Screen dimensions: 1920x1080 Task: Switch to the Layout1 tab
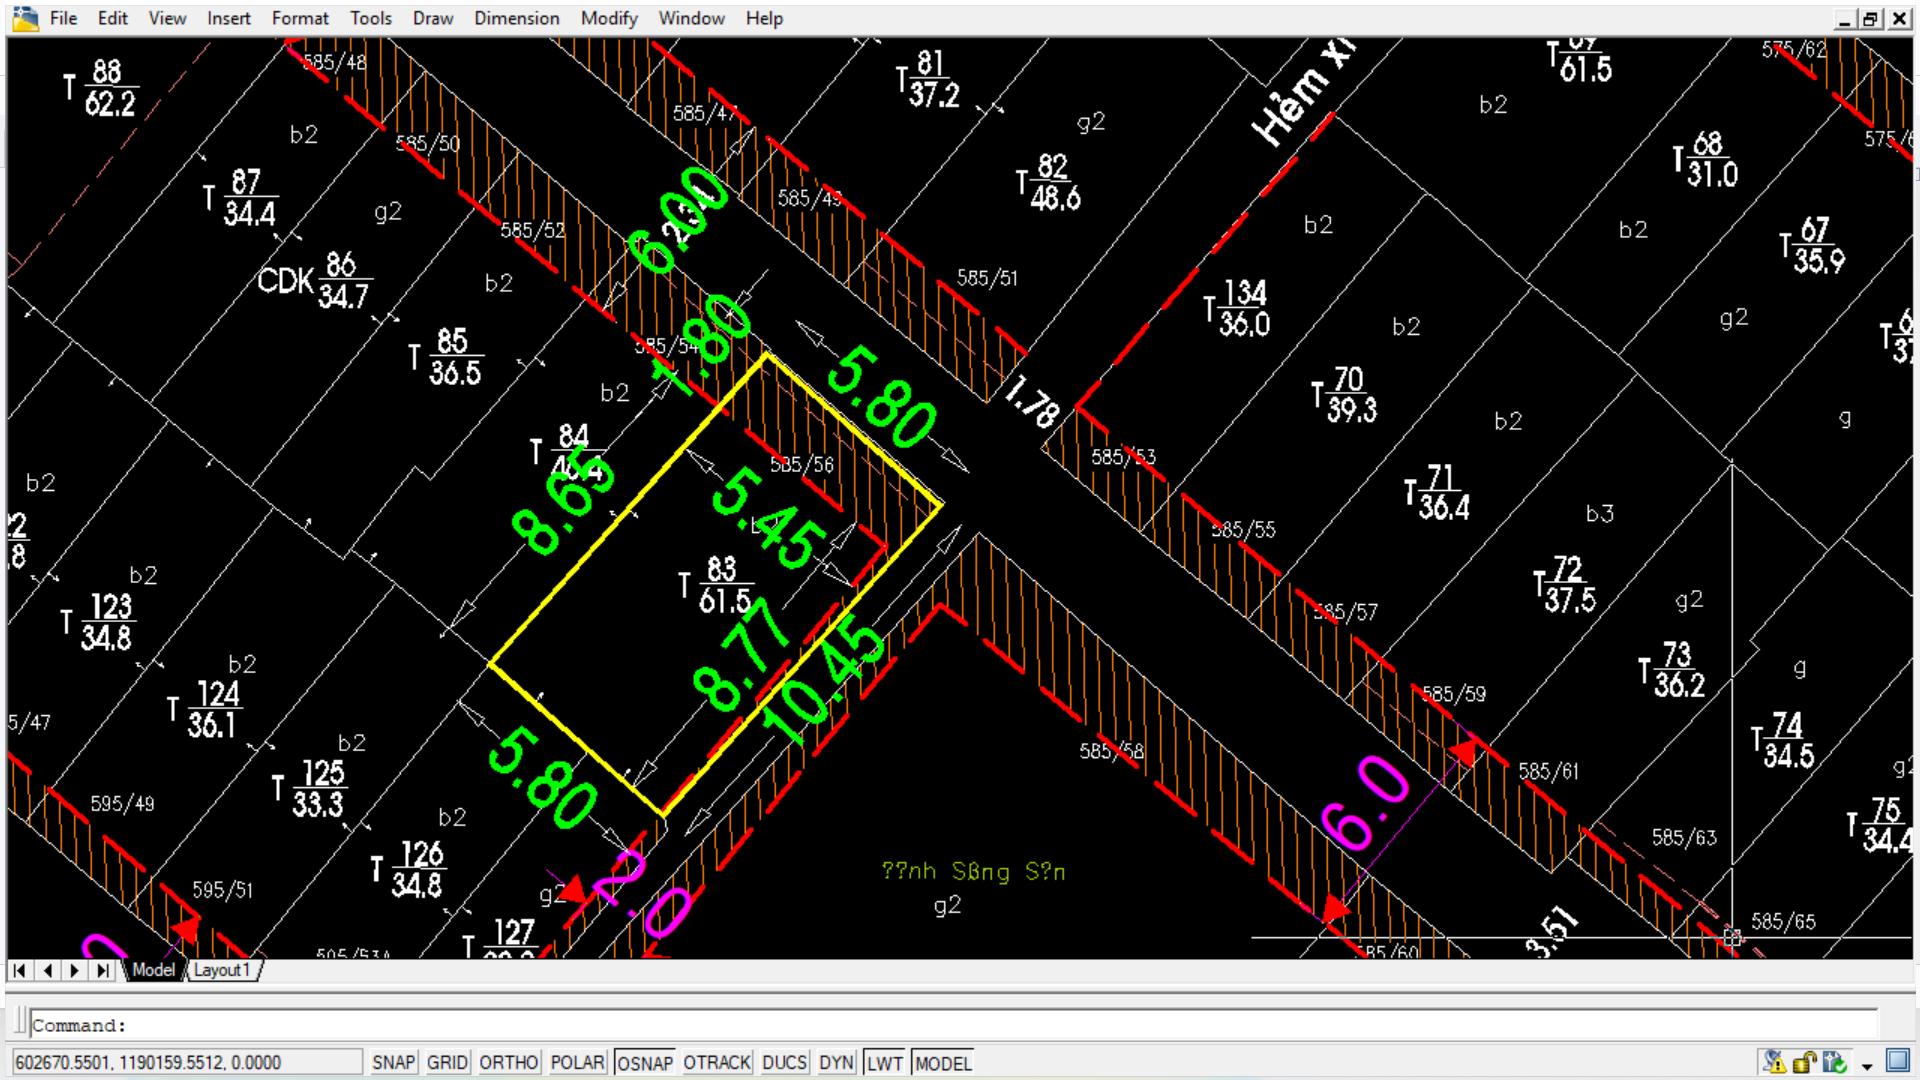coord(221,970)
